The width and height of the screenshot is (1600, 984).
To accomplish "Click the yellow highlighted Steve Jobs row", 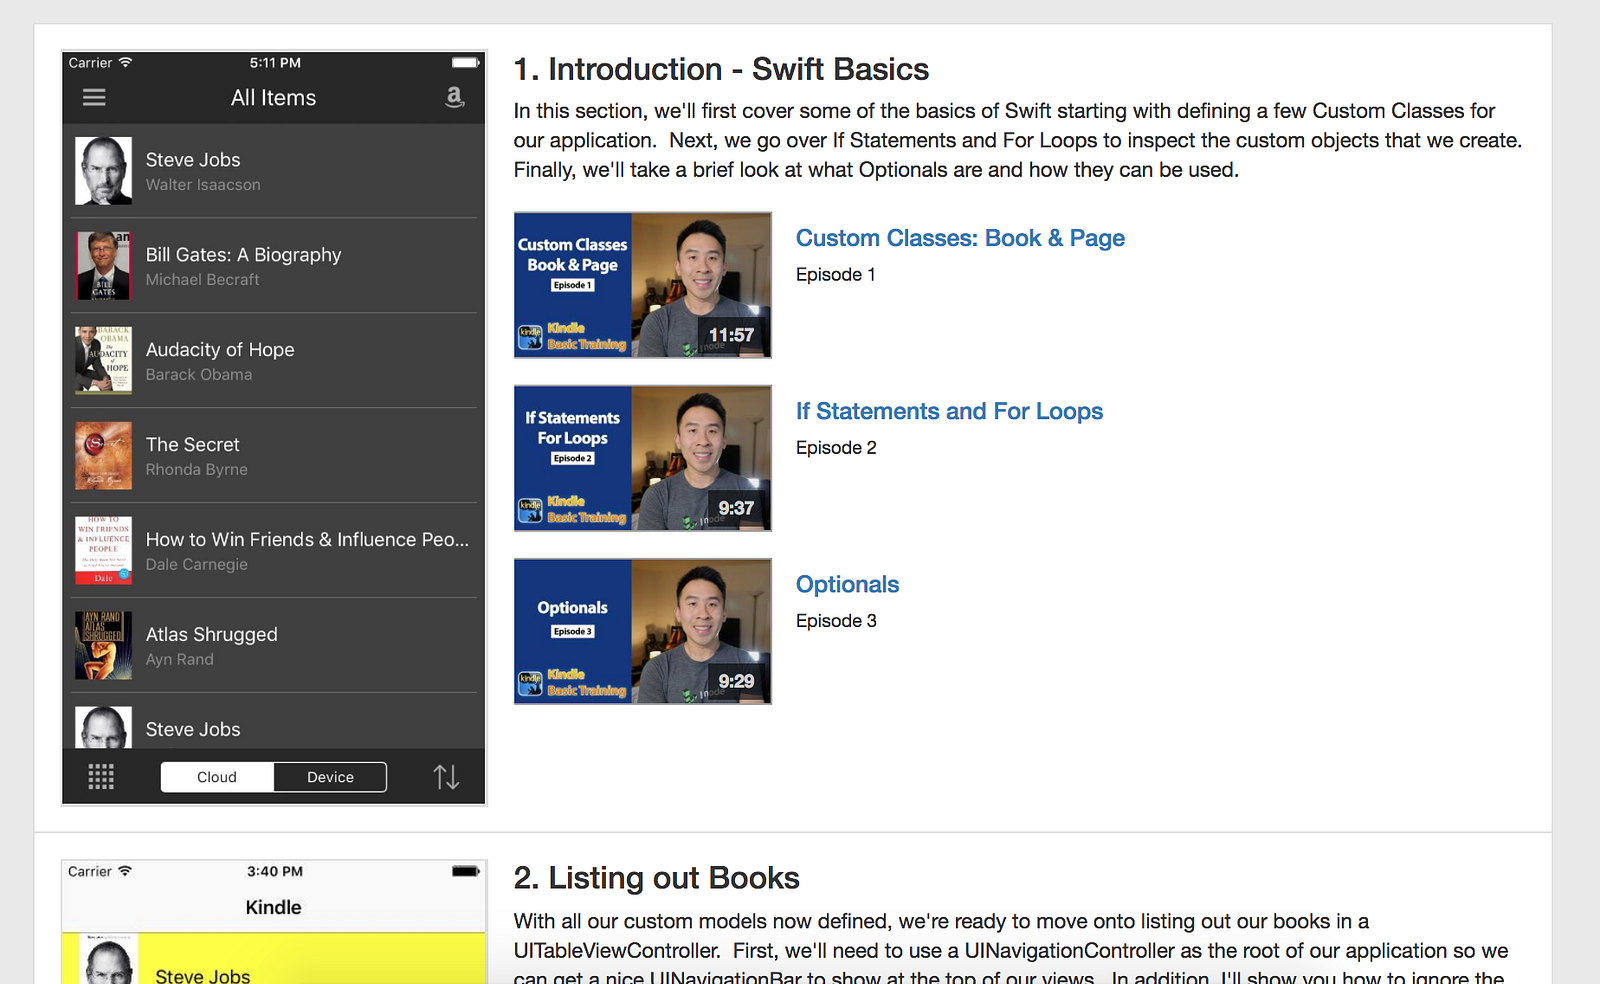I will click(x=274, y=959).
